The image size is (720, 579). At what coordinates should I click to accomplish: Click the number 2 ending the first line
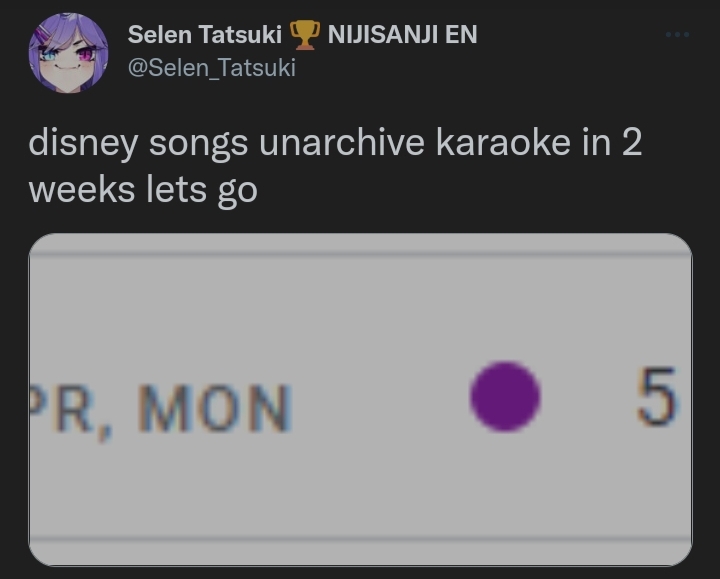point(632,142)
